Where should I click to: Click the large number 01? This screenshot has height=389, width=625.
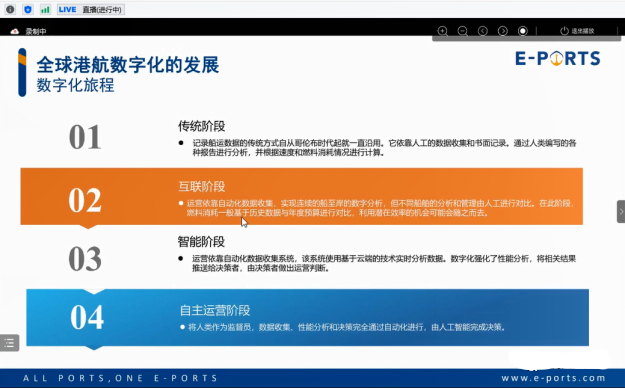point(85,137)
